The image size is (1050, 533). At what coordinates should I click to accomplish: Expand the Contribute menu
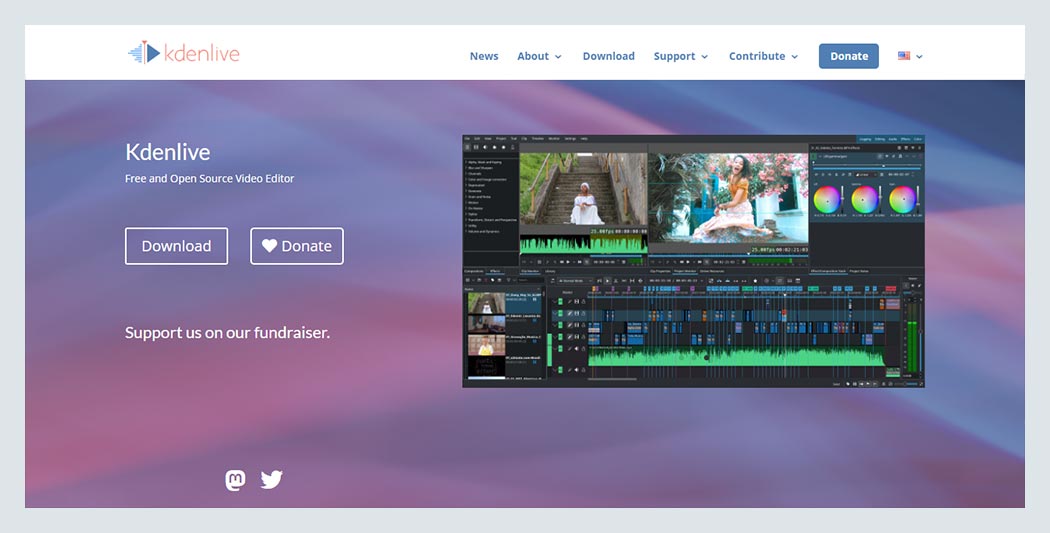pyautogui.click(x=763, y=56)
